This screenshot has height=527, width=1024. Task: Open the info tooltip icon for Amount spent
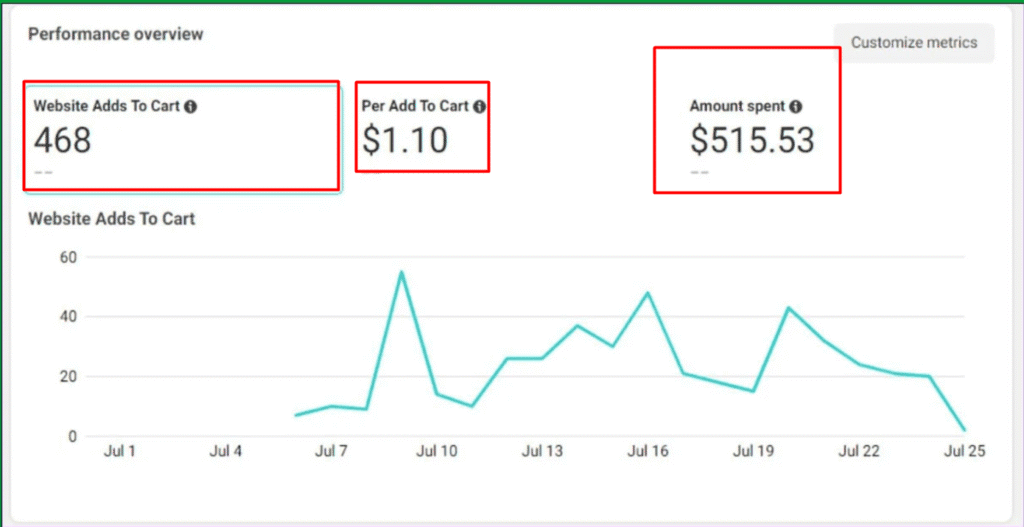[795, 106]
